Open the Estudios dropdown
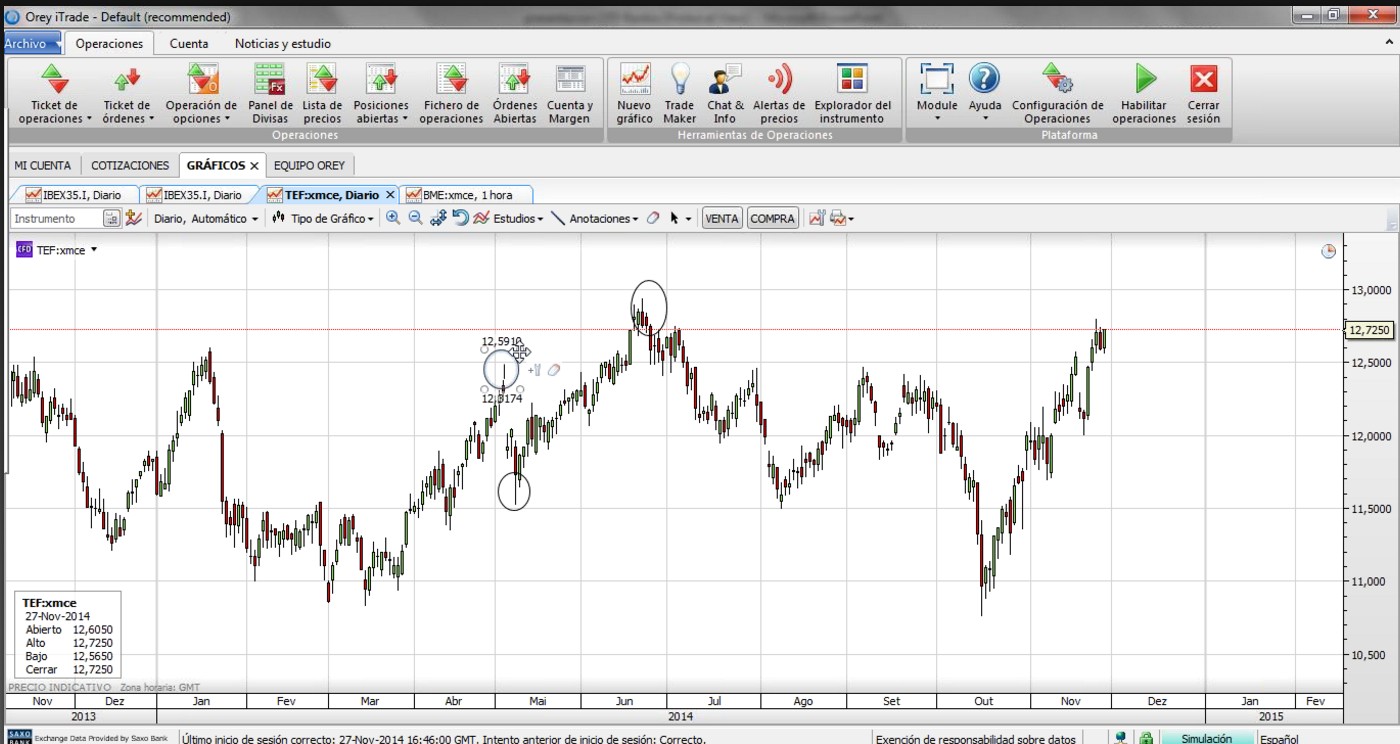Image resolution: width=1400 pixels, height=744 pixels. (509, 218)
